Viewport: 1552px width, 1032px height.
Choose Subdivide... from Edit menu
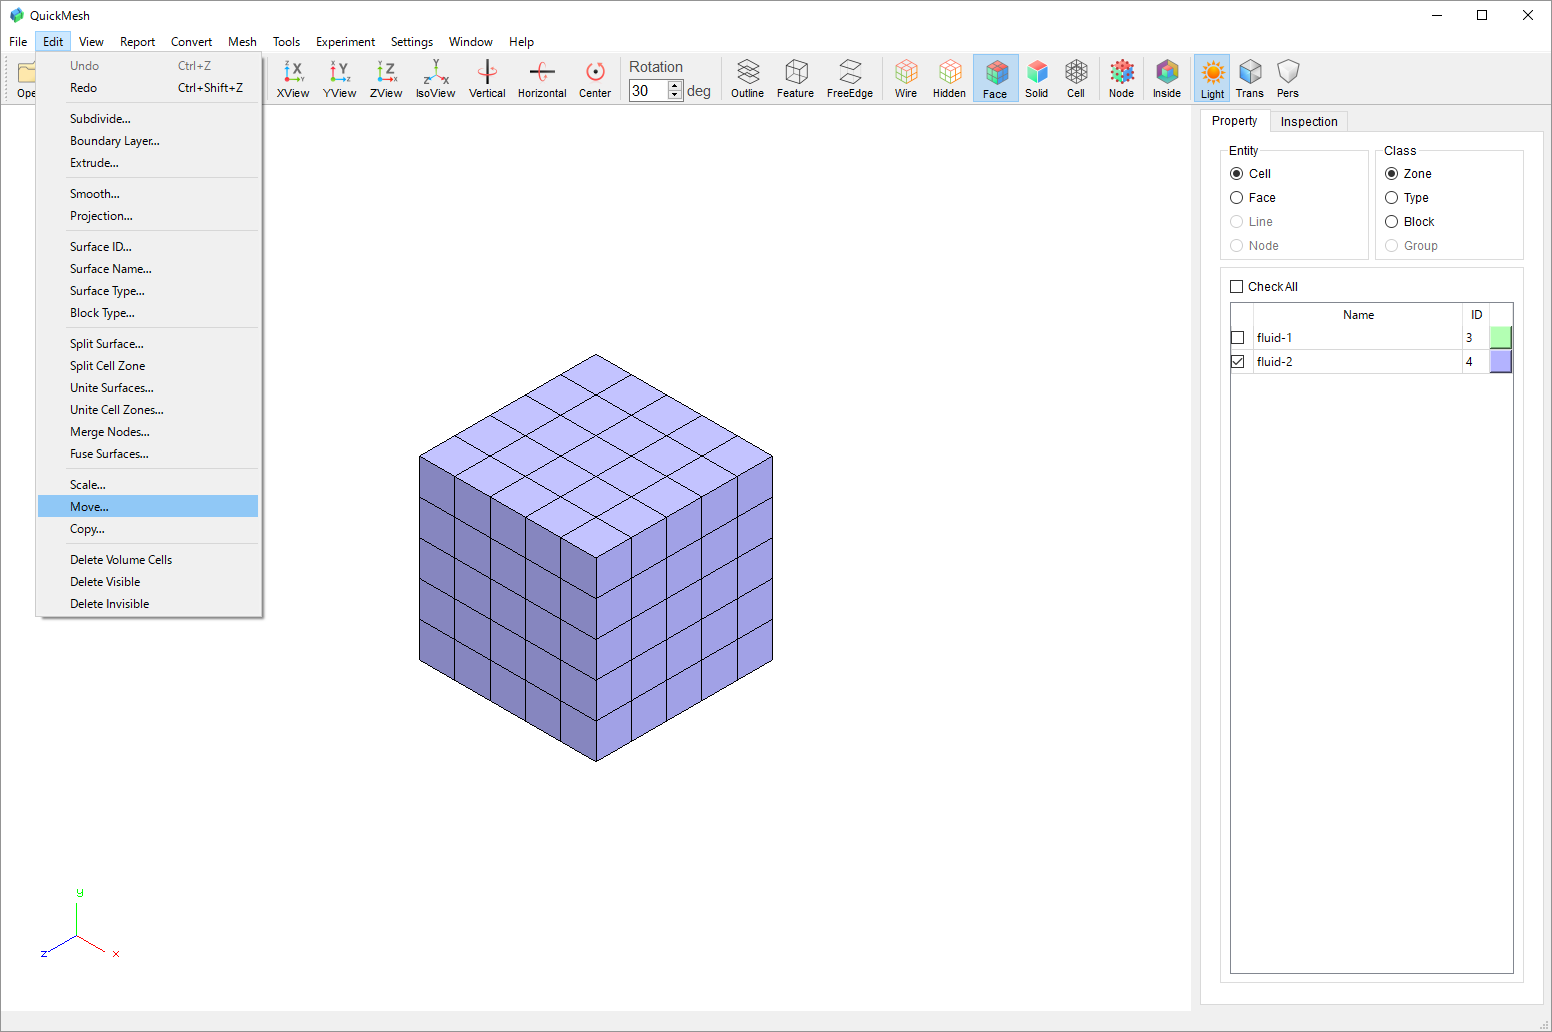(x=148, y=119)
